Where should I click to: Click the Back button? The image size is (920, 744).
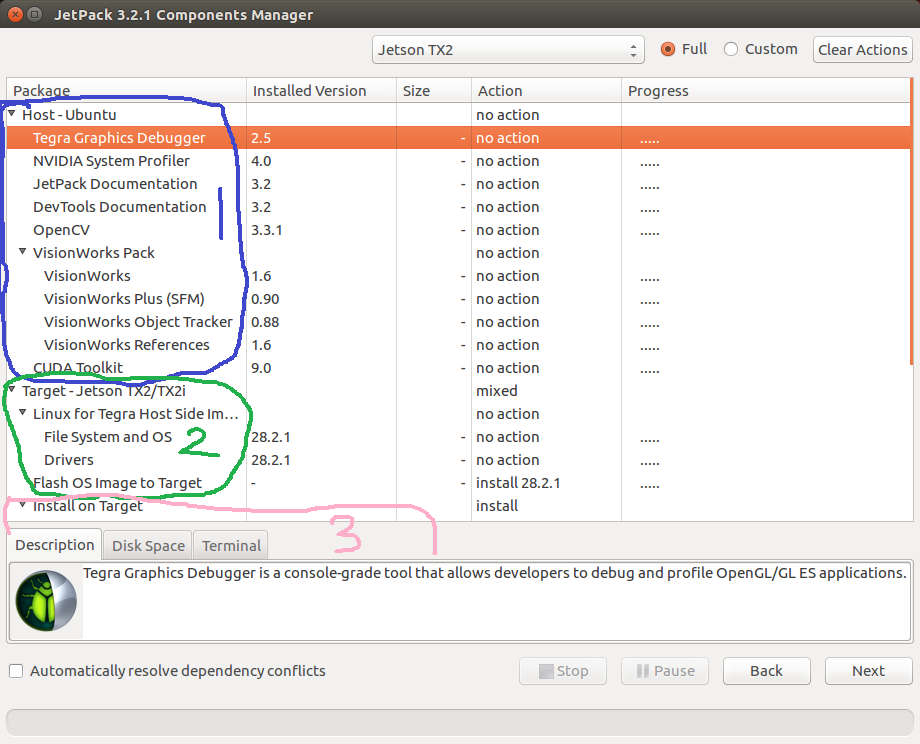766,671
